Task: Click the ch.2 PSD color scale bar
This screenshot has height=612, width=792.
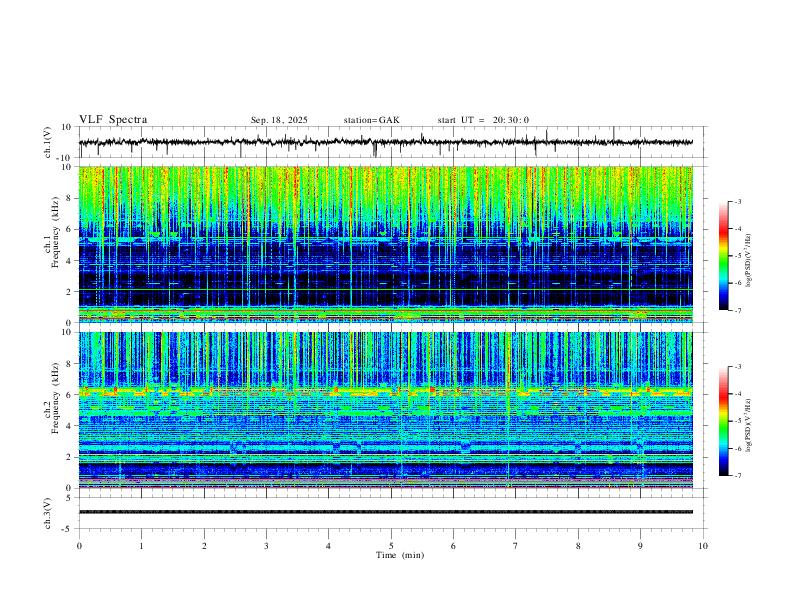Action: (724, 421)
